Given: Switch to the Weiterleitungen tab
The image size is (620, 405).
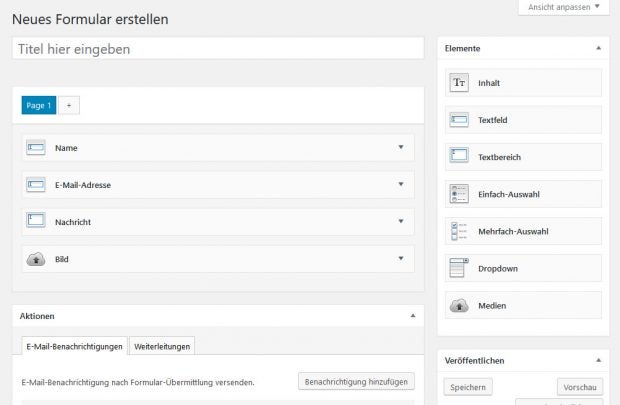Looking at the screenshot, I should pos(162,346).
